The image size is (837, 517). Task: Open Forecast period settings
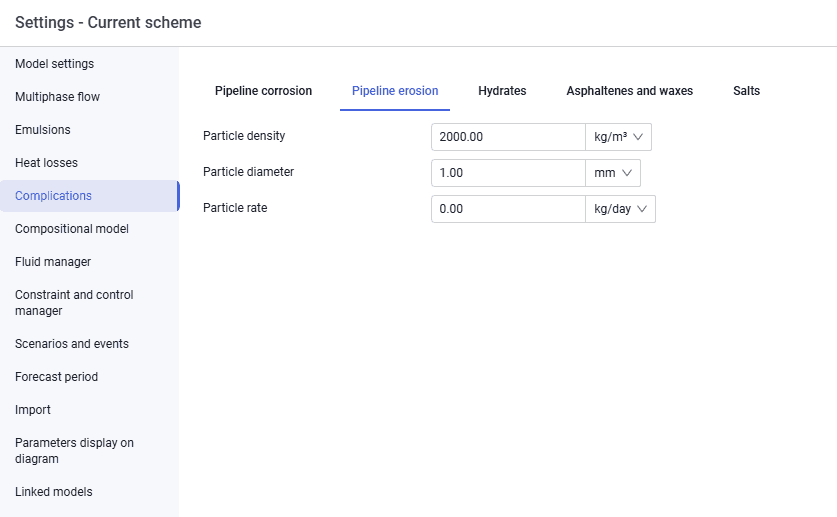(x=56, y=377)
